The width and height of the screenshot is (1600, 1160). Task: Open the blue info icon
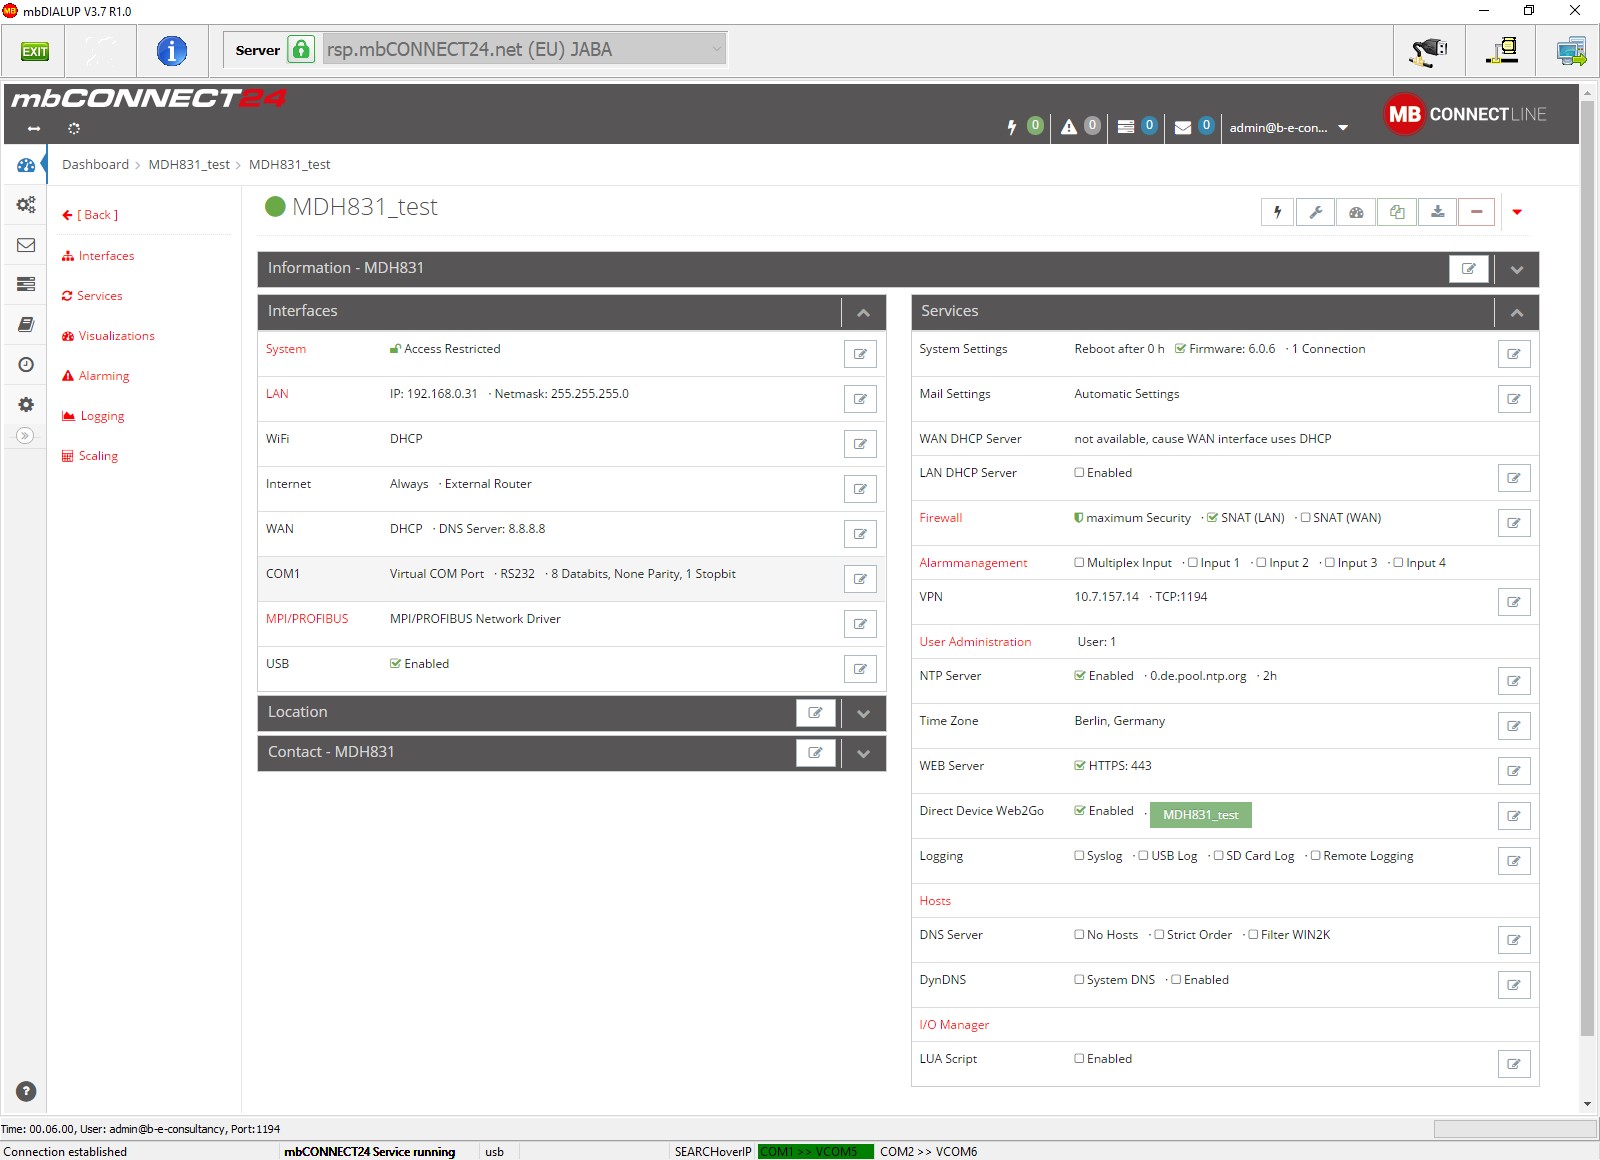(x=172, y=51)
